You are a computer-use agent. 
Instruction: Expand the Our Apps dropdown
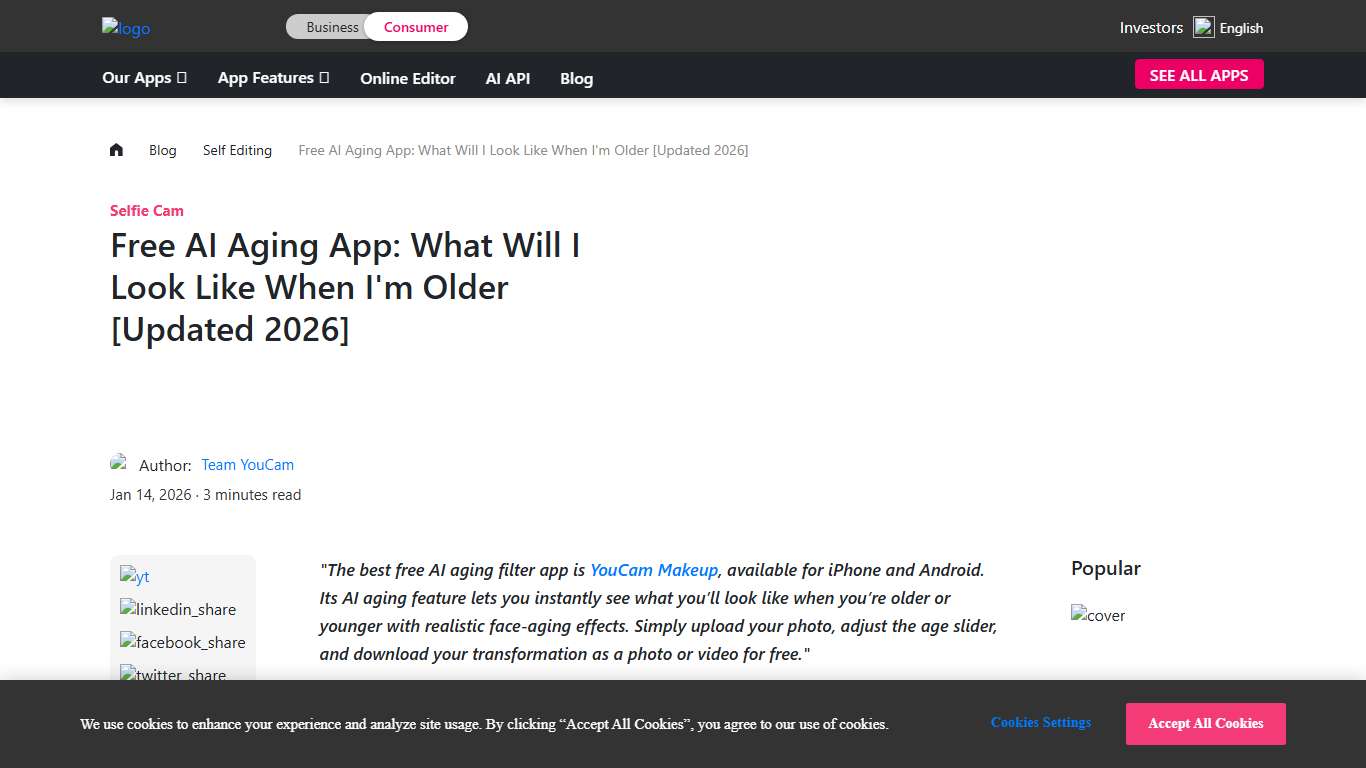(144, 77)
